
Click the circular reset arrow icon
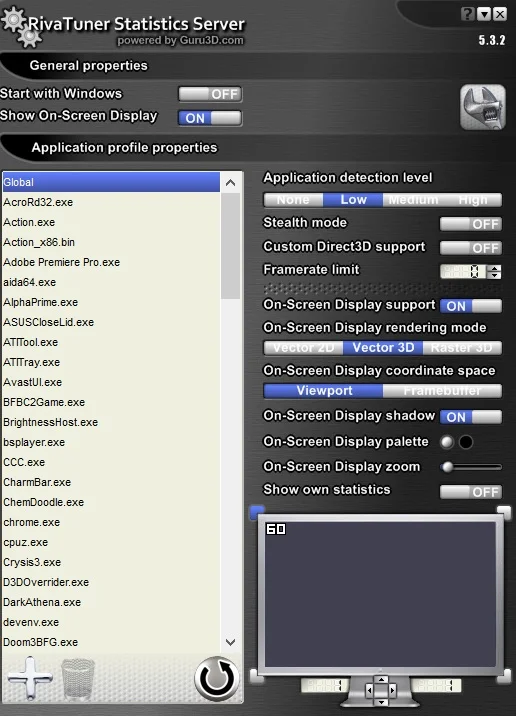click(216, 679)
